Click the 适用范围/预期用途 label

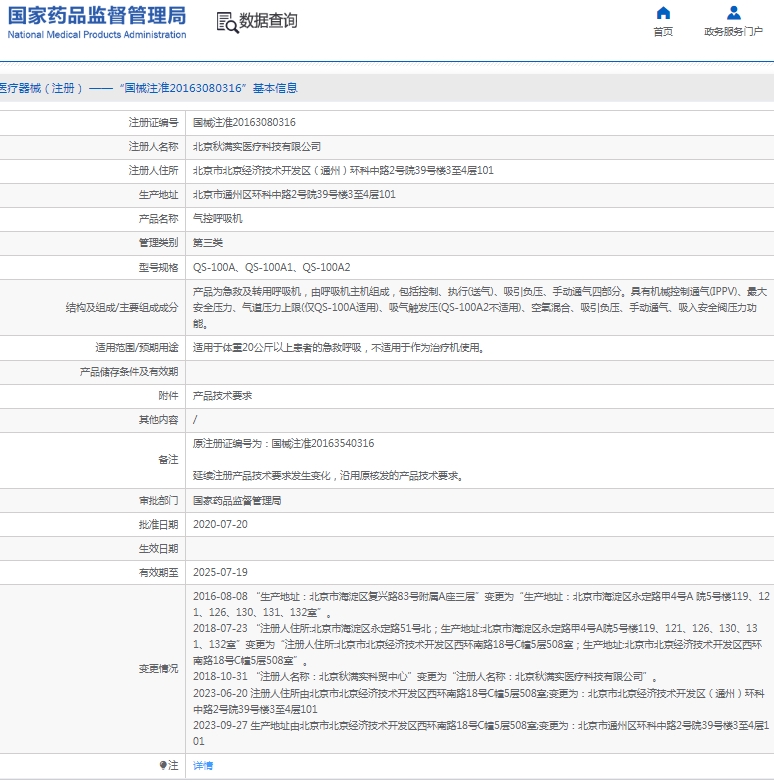tap(137, 348)
